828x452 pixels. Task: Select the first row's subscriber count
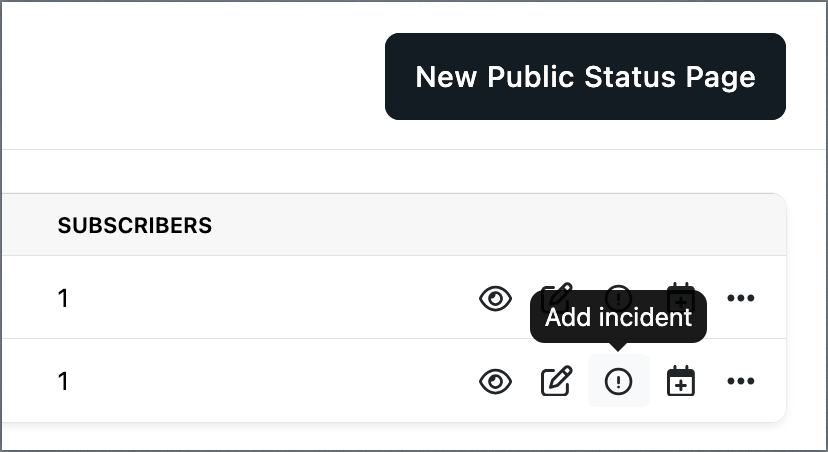(63, 298)
